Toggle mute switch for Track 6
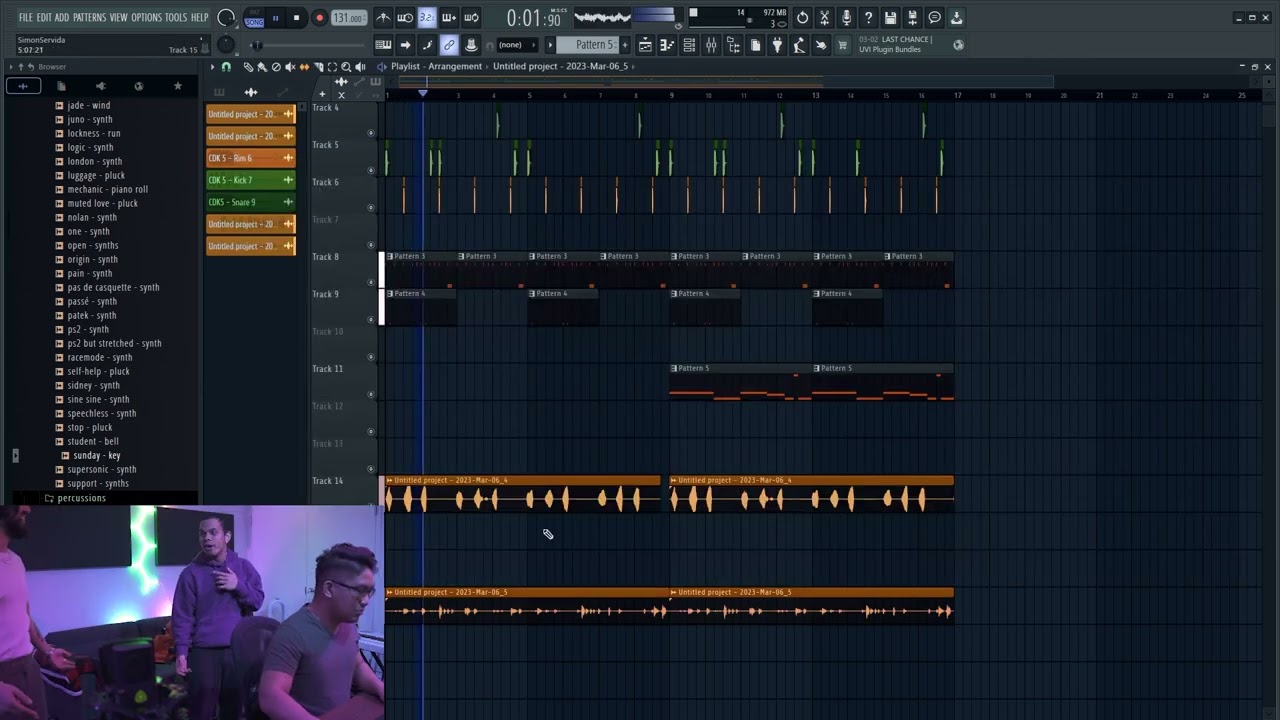 click(x=371, y=207)
